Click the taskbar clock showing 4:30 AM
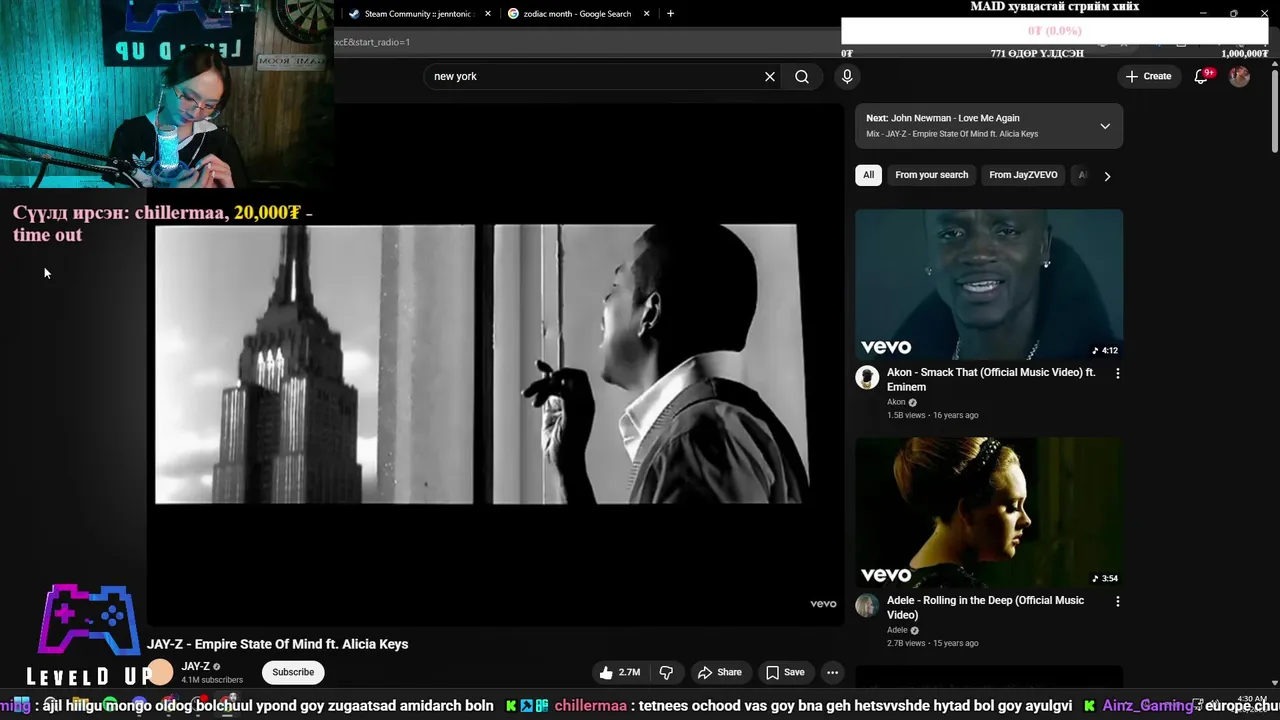 (x=1251, y=699)
